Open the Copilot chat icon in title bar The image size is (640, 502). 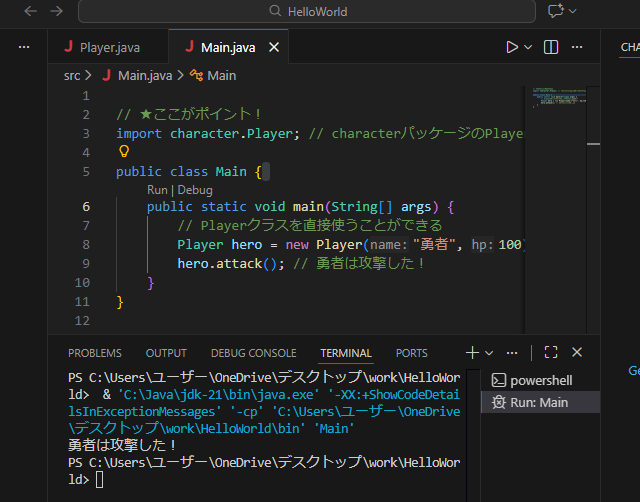pyautogui.click(x=557, y=11)
